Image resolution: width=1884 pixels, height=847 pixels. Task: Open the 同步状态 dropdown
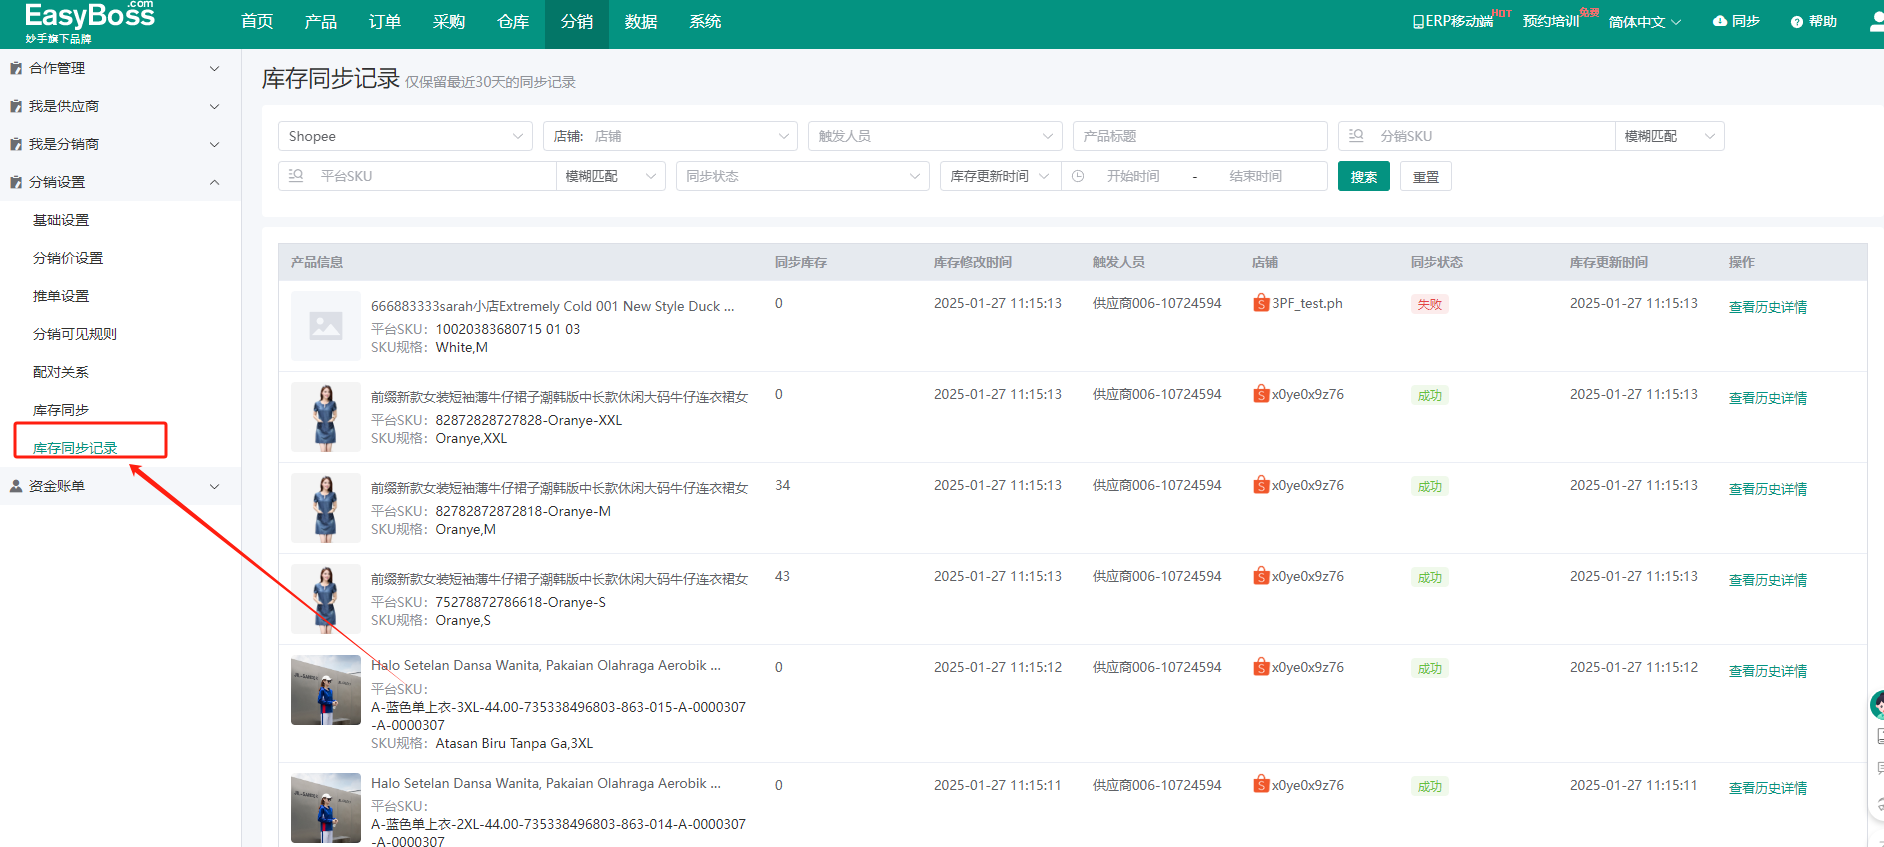click(x=802, y=176)
